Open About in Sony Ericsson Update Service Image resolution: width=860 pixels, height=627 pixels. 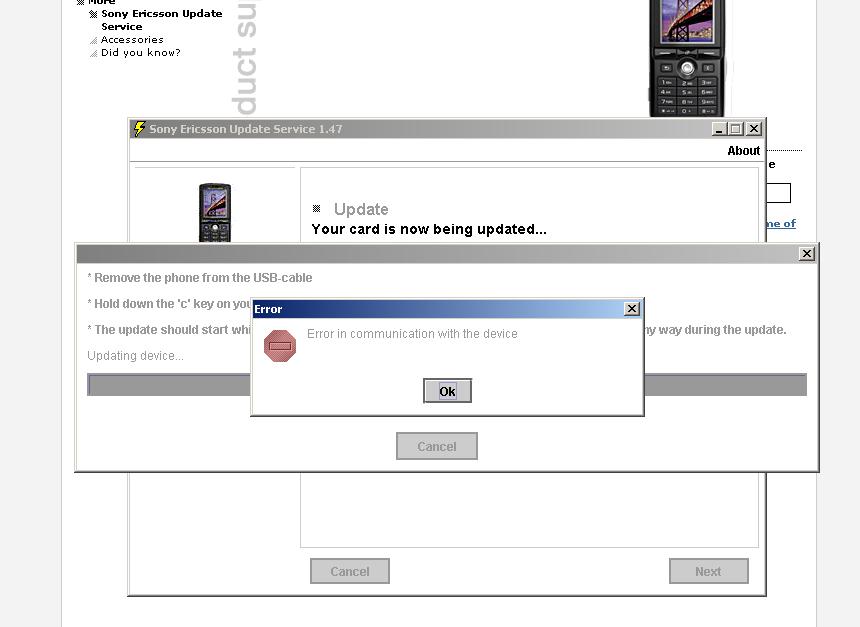pos(743,150)
